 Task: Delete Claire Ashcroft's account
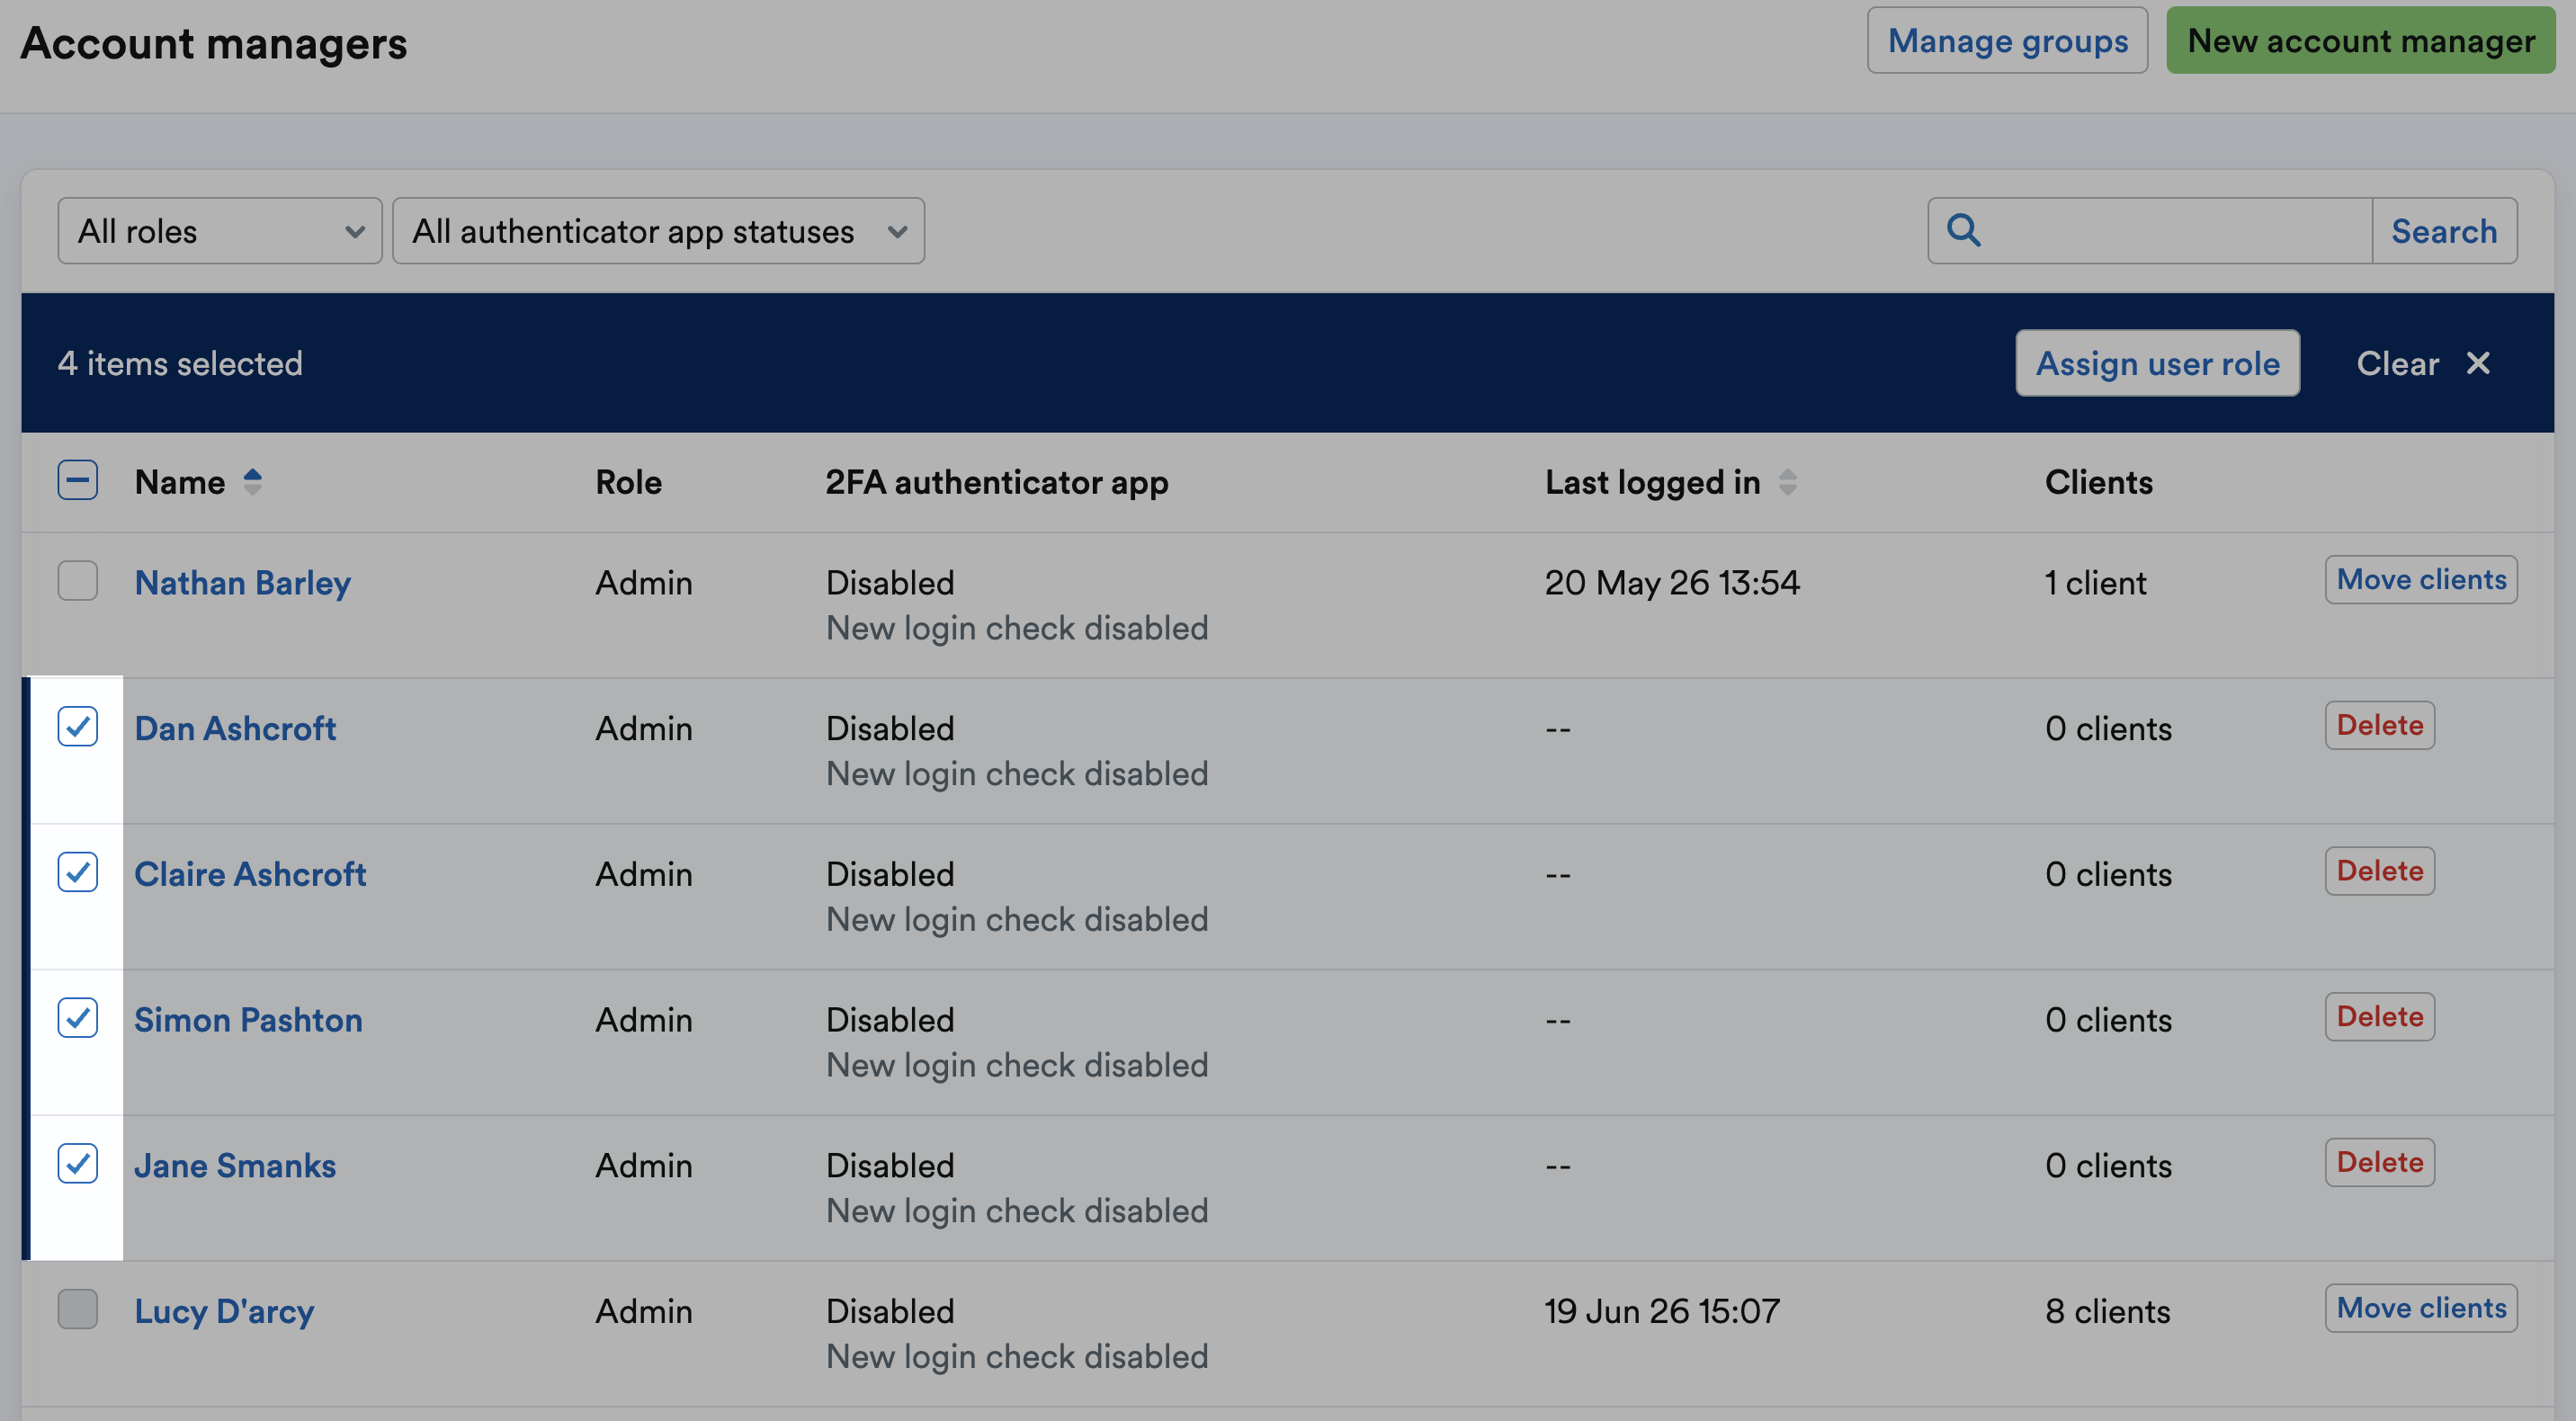click(x=2380, y=871)
